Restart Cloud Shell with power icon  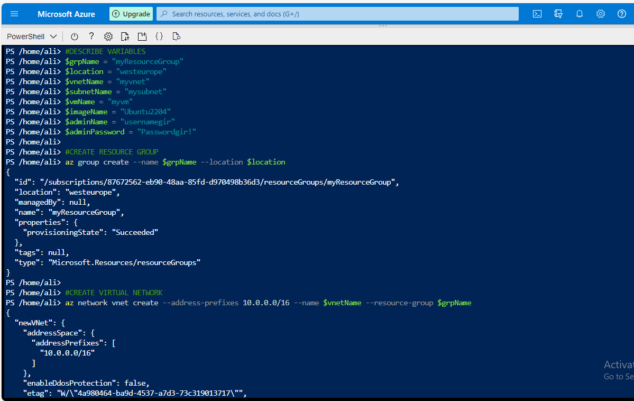(x=75, y=36)
